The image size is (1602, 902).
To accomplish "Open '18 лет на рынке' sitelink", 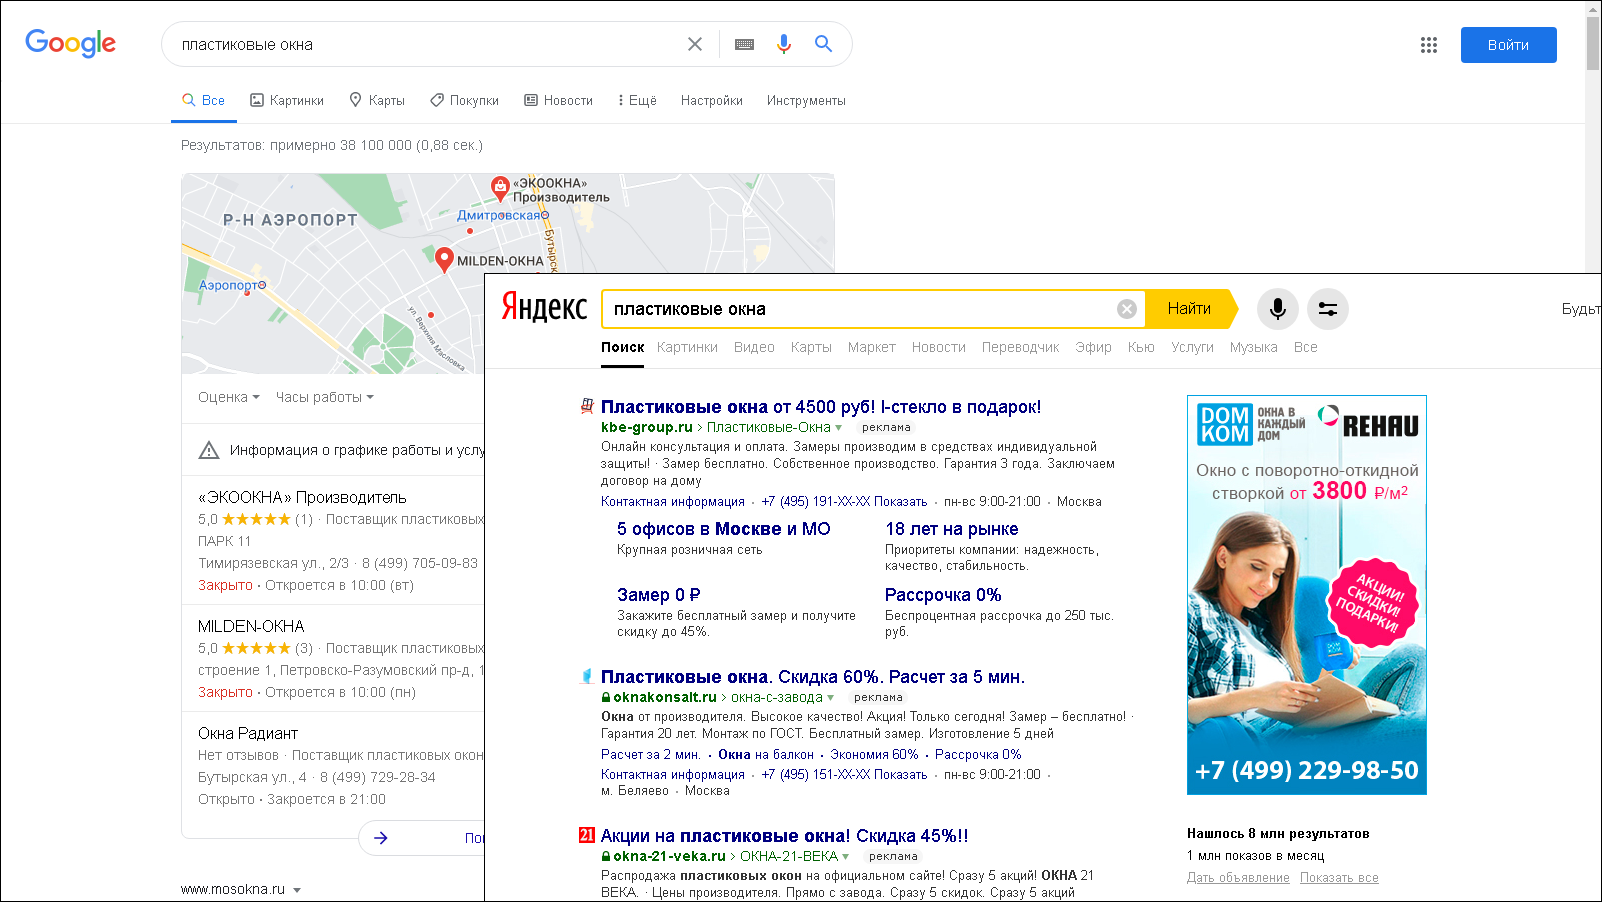I will click(x=951, y=529).
